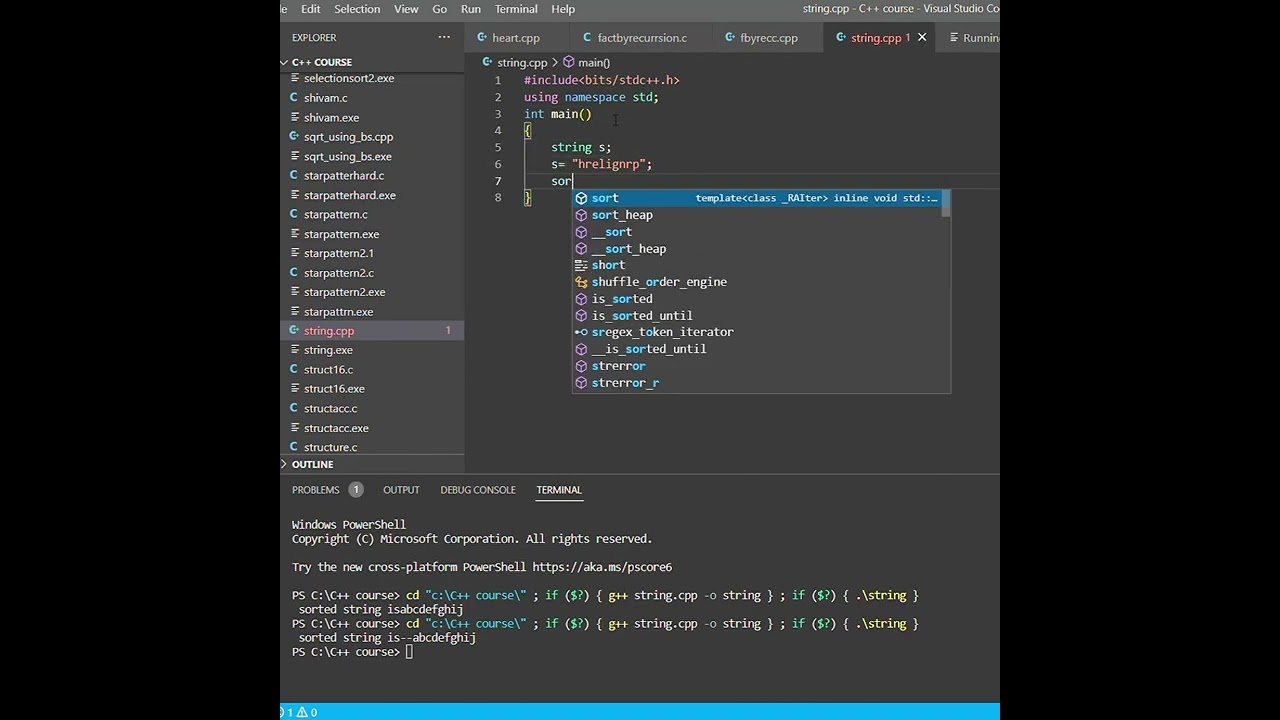Close the string.cpp editor tab
Viewport: 1280px width, 720px height.
922,38
